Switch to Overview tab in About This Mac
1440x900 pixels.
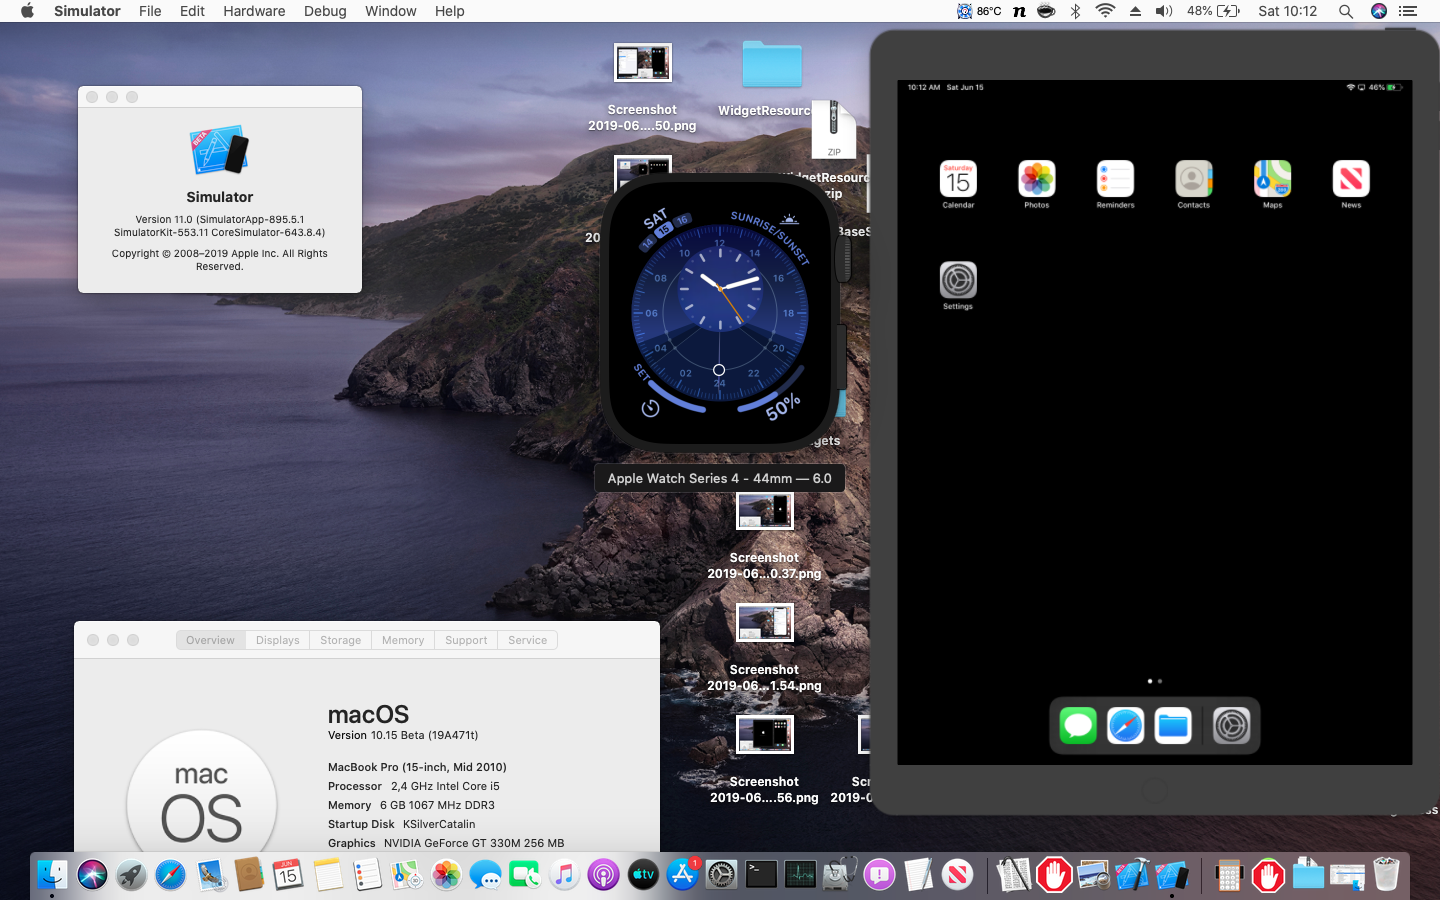(x=210, y=640)
